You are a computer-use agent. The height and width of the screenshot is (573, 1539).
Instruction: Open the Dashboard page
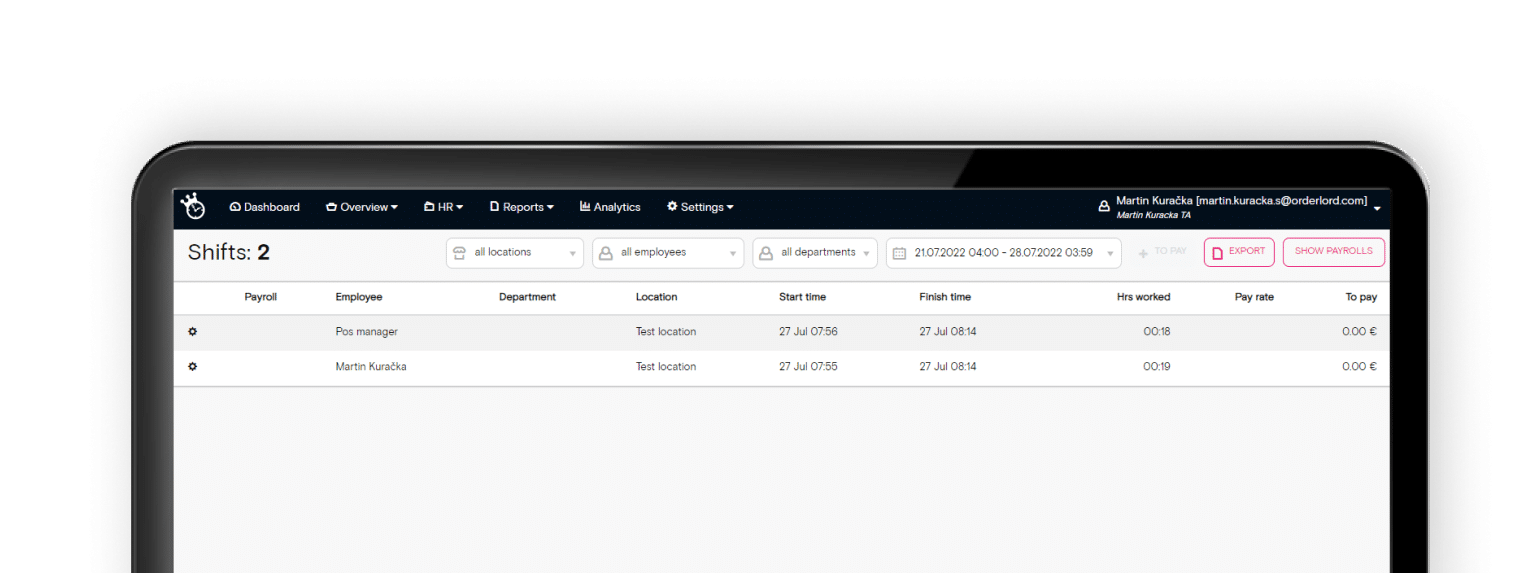(x=265, y=207)
